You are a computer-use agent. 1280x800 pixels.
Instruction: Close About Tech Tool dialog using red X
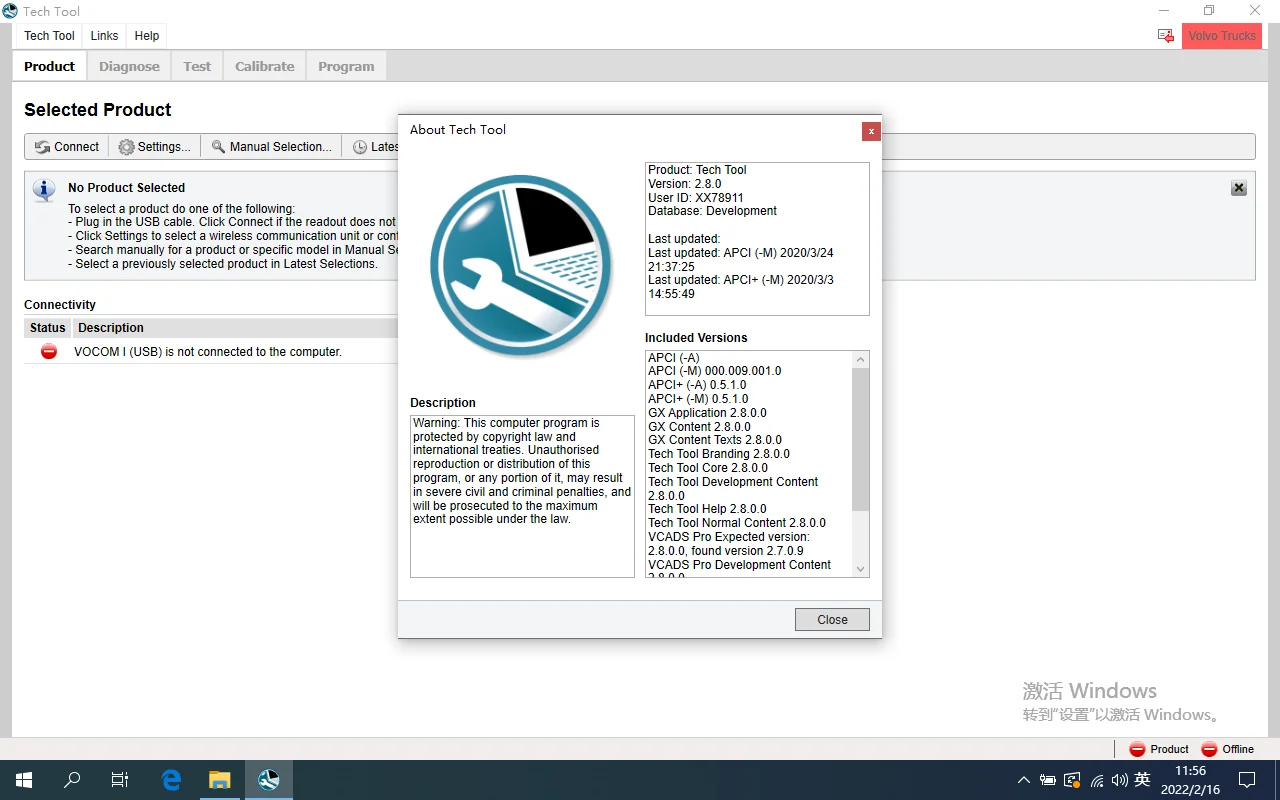pos(871,131)
